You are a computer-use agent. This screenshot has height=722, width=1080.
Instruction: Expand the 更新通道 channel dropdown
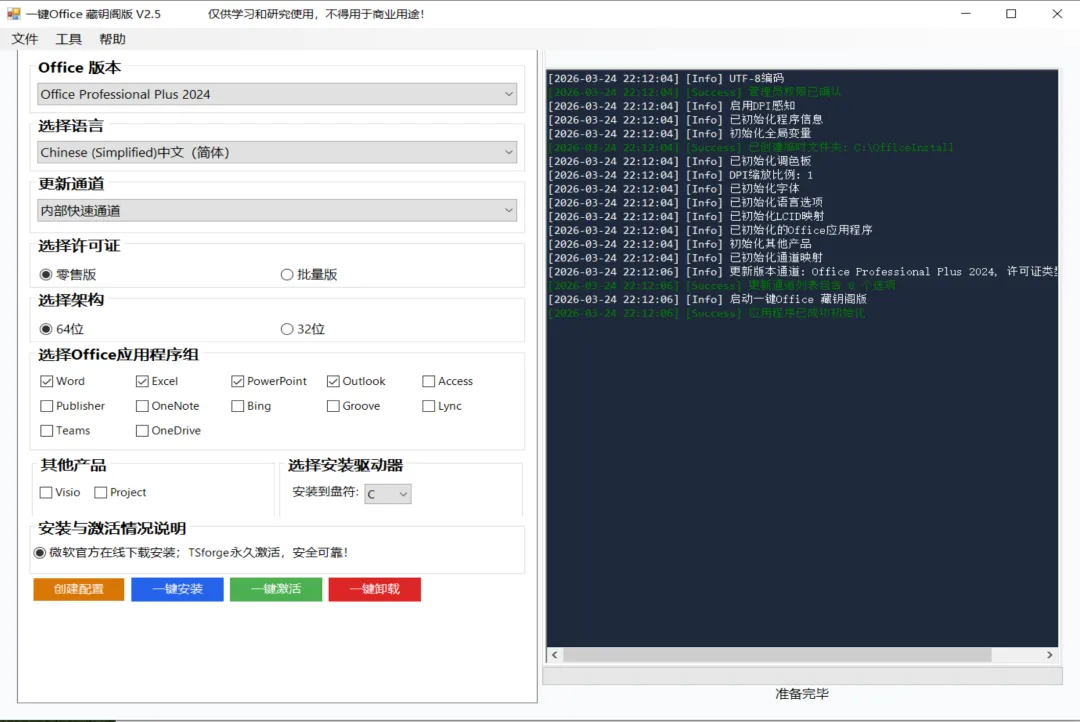[277, 210]
